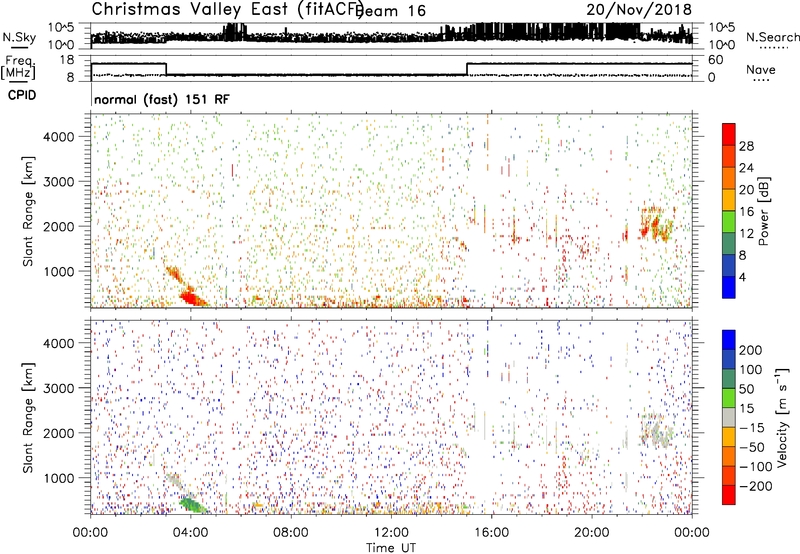Click the '4000' tick on the power panel
This screenshot has height=554, width=800.
[58, 137]
